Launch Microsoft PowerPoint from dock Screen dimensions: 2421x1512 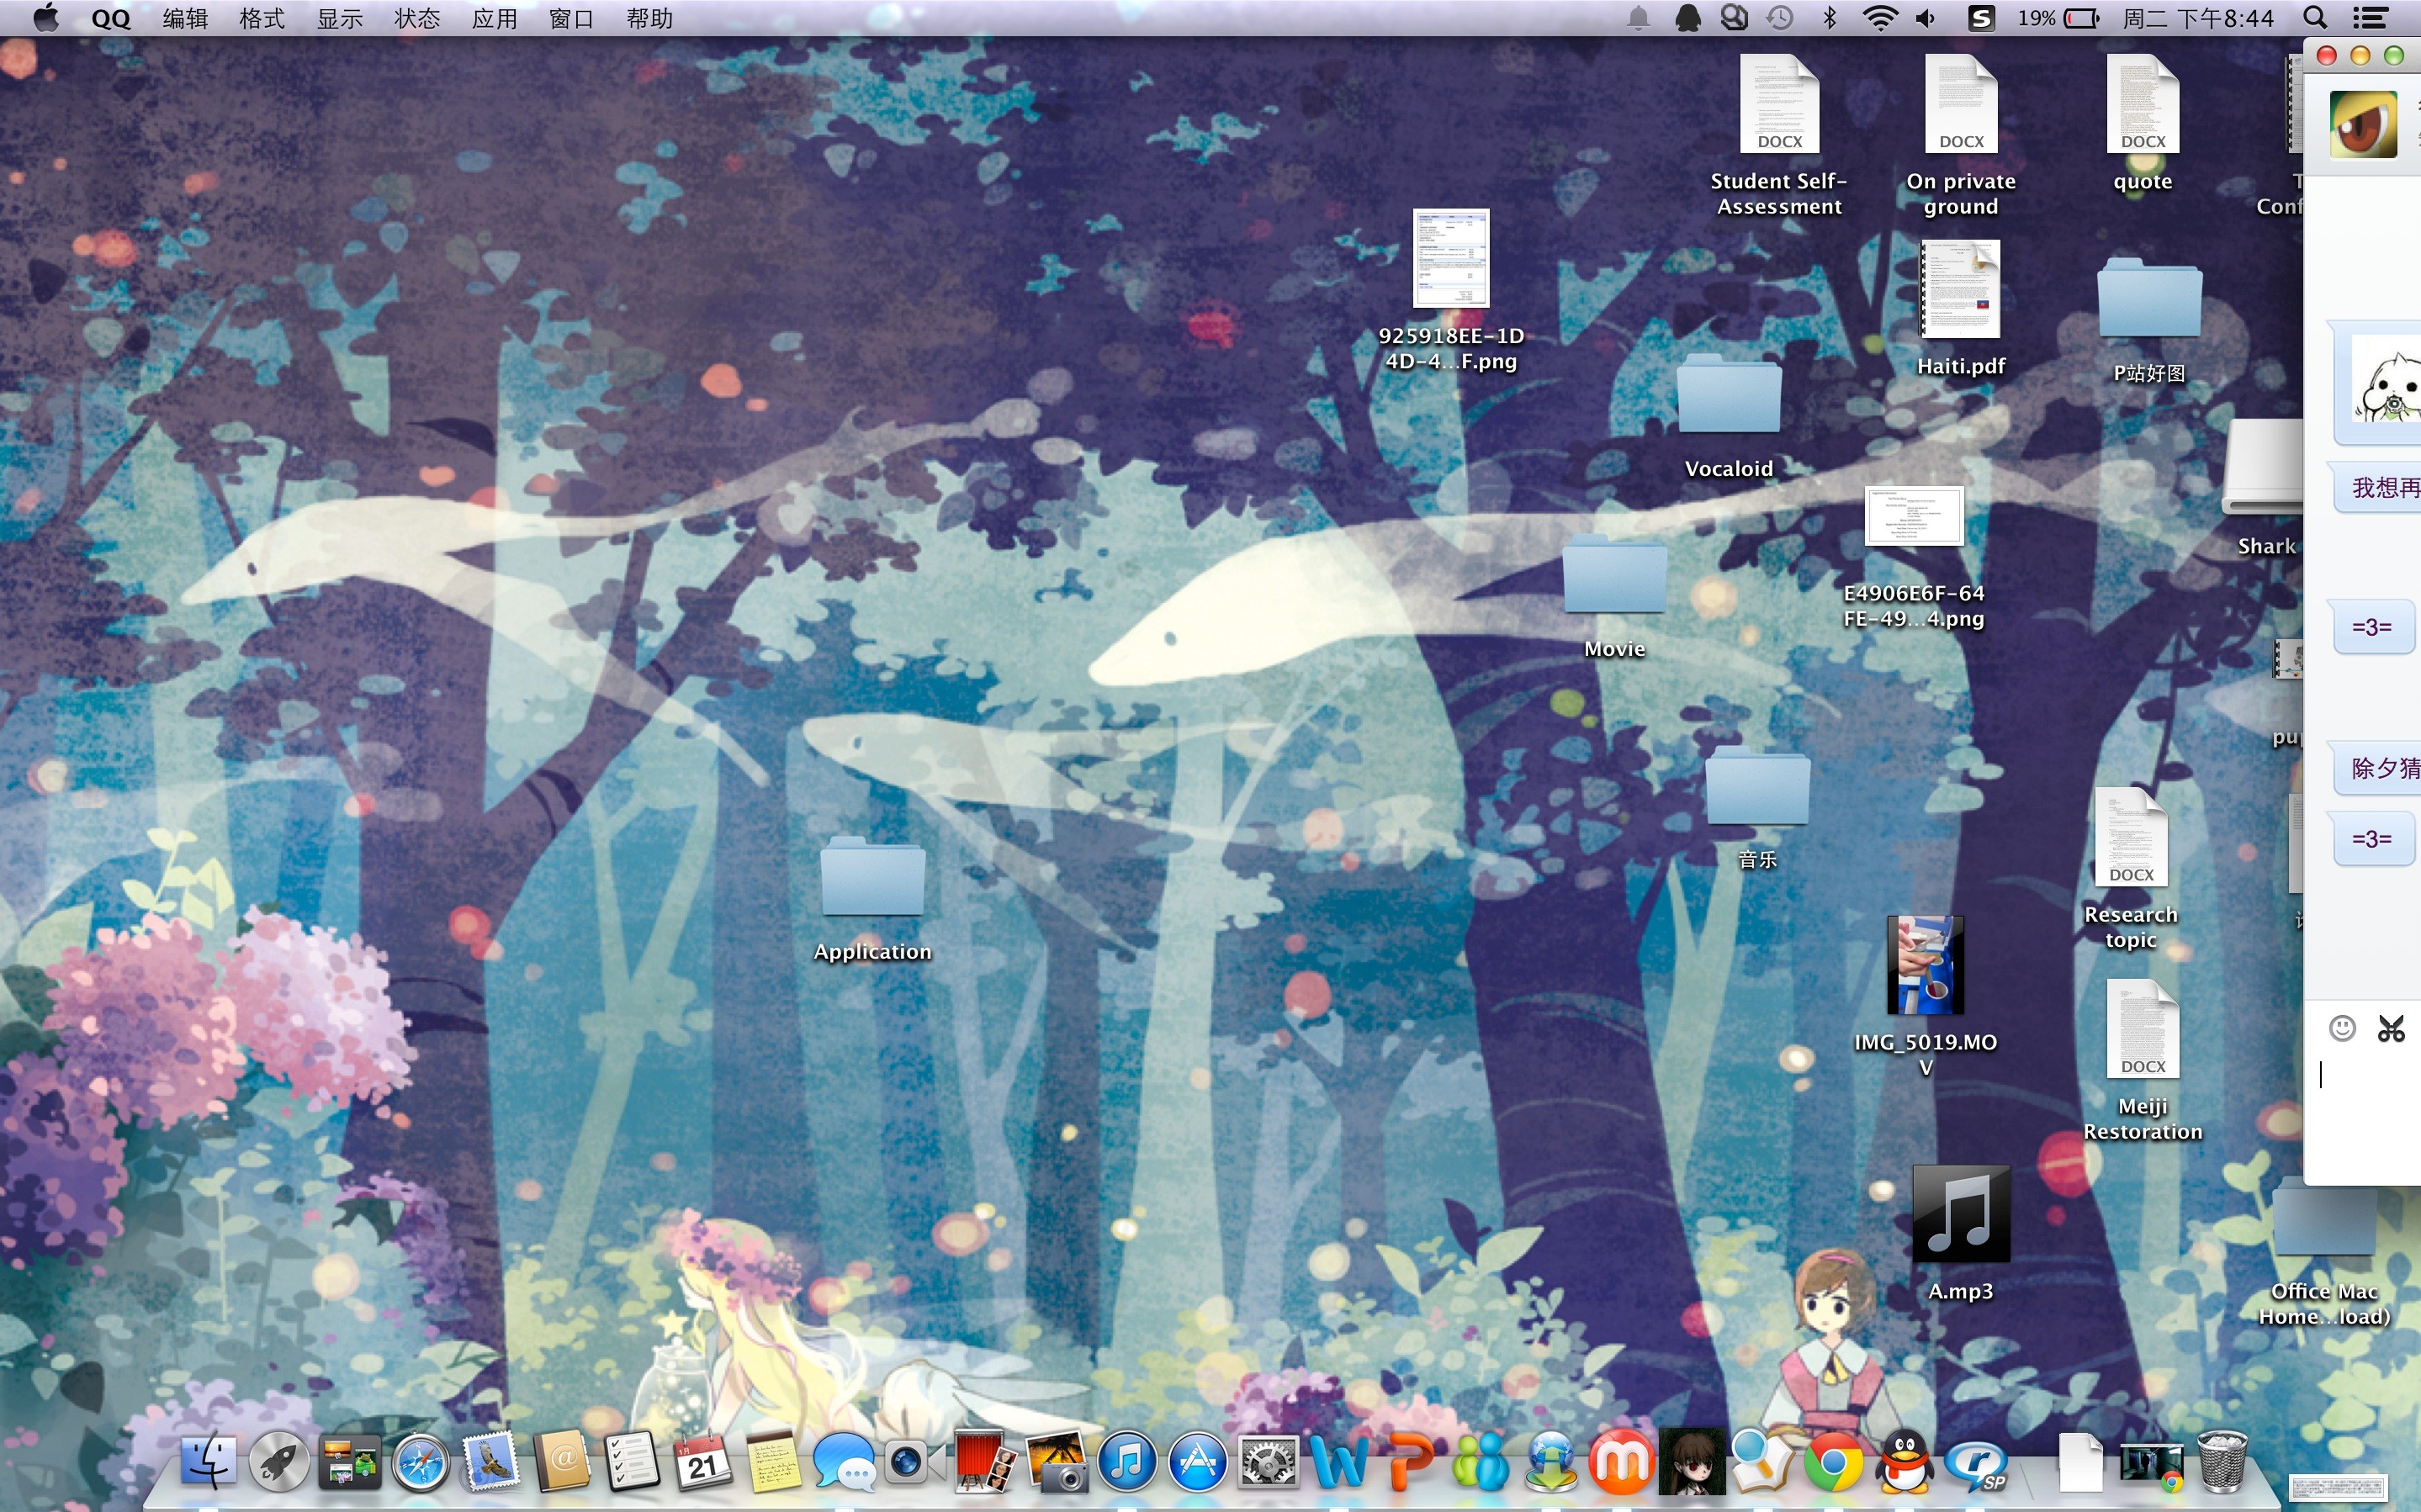pos(1410,1463)
